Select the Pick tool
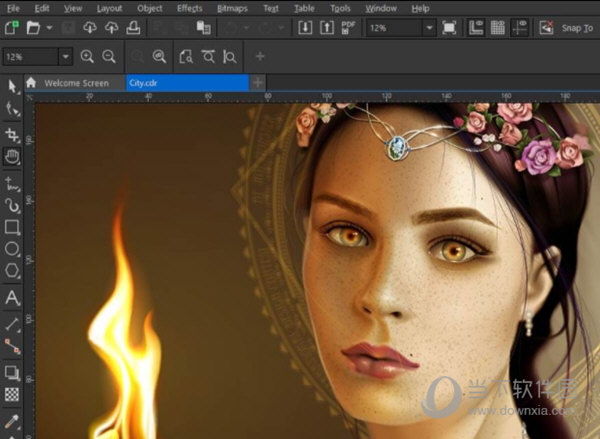 click(x=12, y=85)
